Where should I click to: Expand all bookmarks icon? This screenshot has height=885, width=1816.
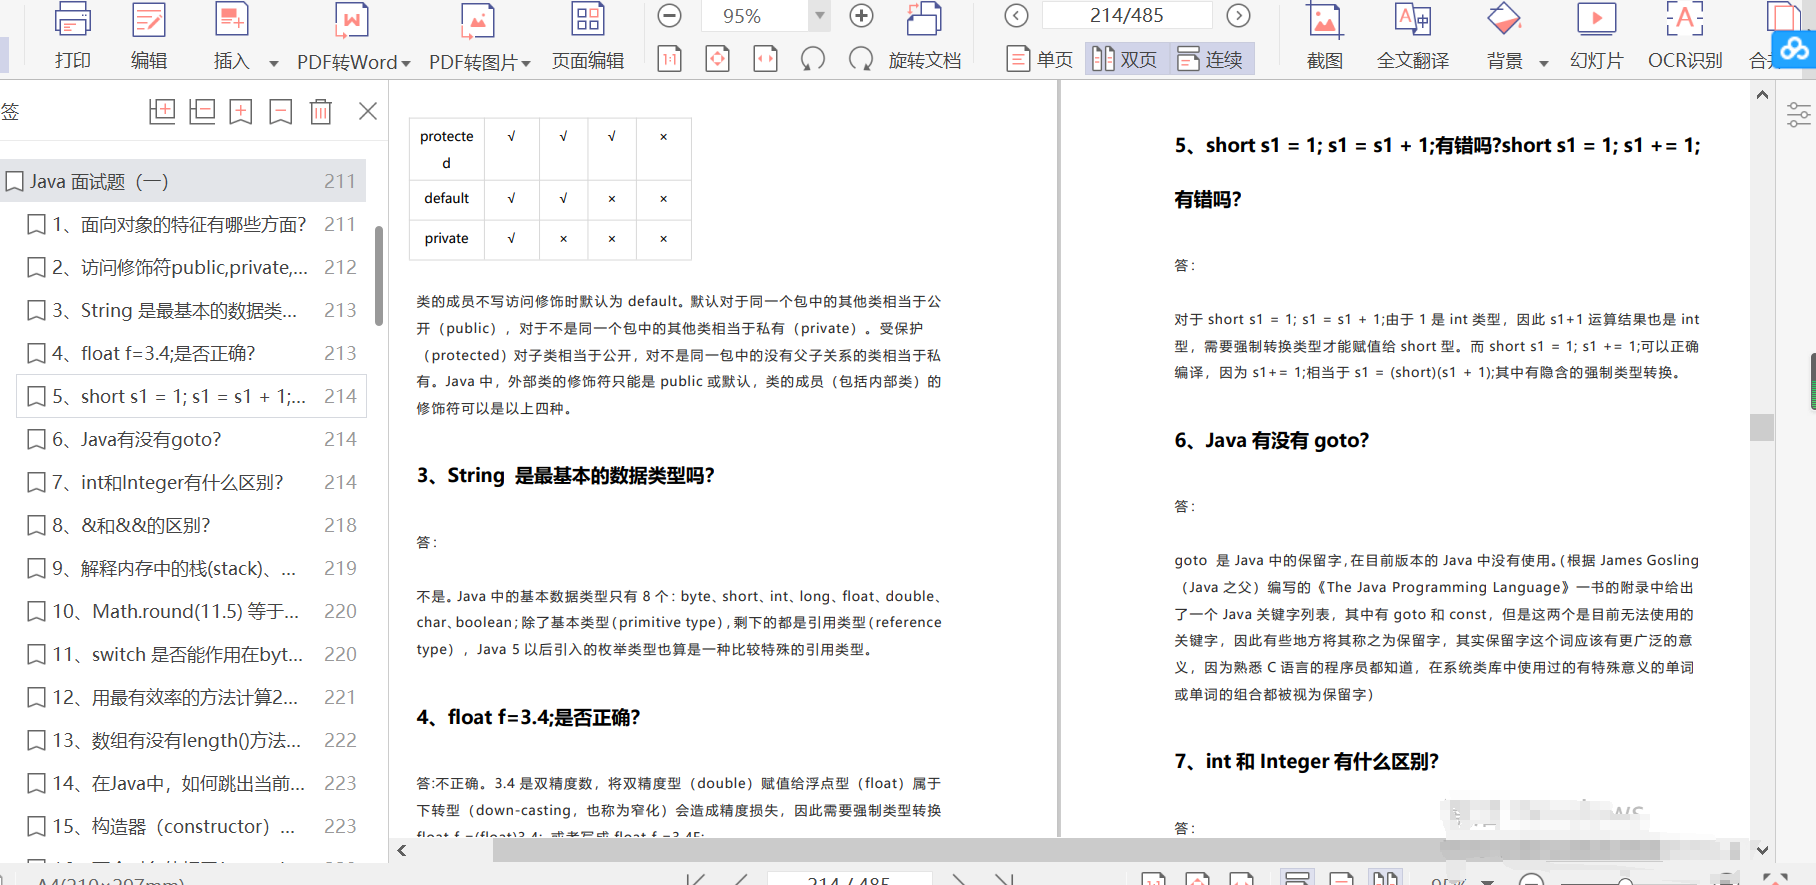click(x=162, y=111)
